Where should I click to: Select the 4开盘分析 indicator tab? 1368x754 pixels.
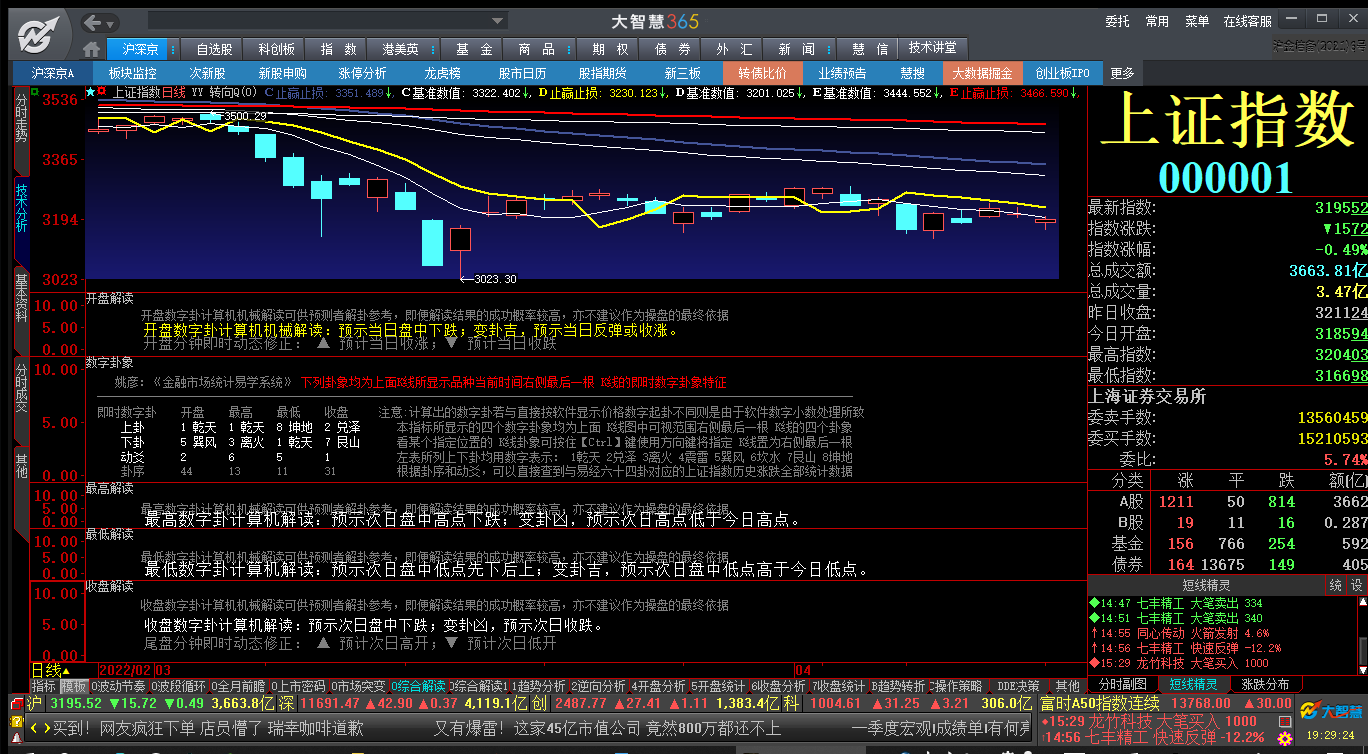coord(659,686)
